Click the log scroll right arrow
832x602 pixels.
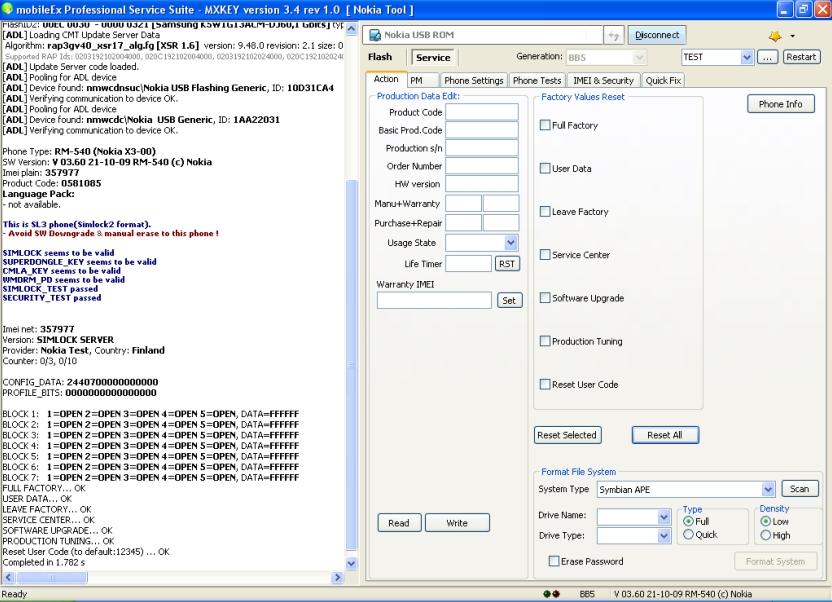[337, 577]
